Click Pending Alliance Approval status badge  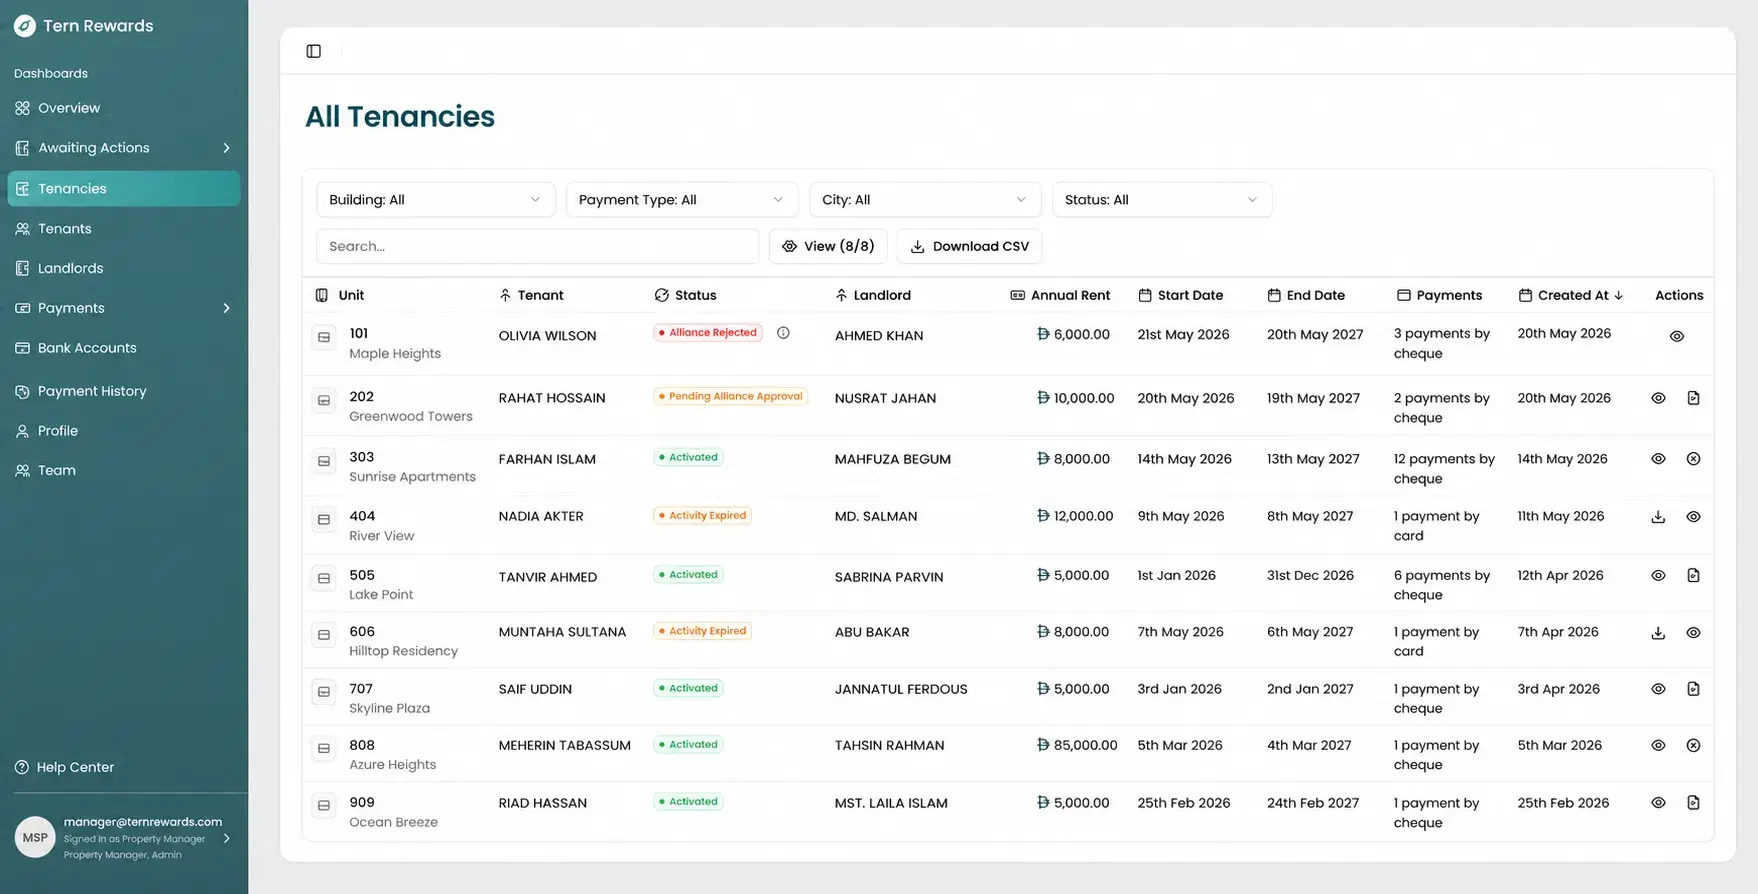(730, 396)
